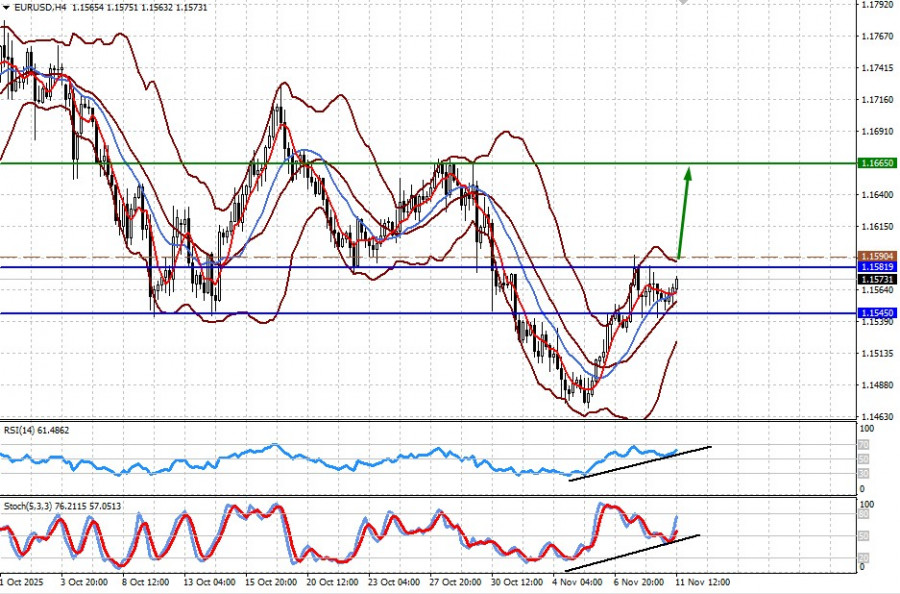Click the 3 Oct 20:00 time label

click(x=84, y=582)
